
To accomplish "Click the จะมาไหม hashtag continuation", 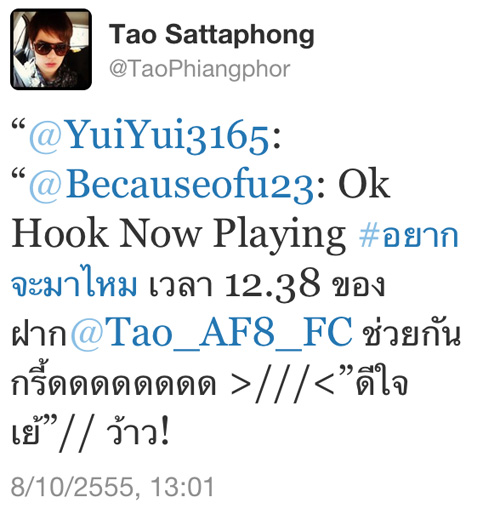I will click(x=74, y=284).
